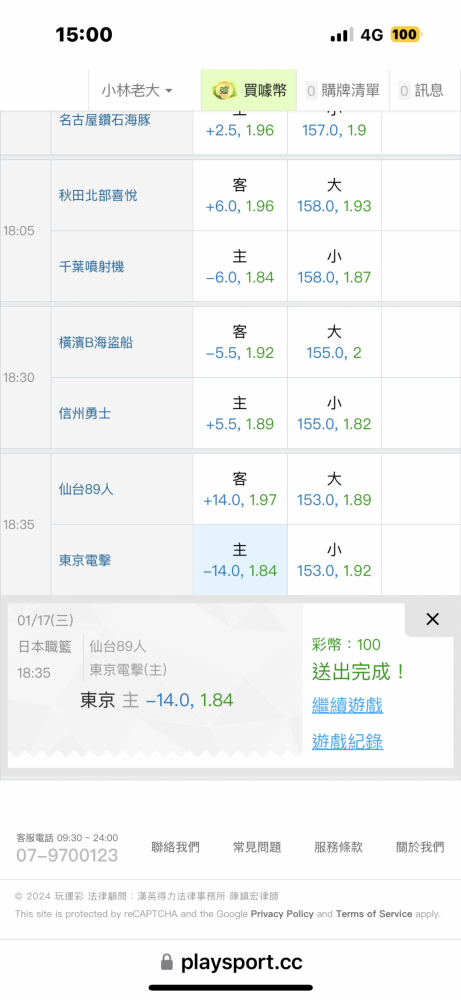Toggle the selected 主 −14.0 東京電擊 bet
Image resolution: width=461 pixels, height=1000 pixels.
tap(240, 560)
